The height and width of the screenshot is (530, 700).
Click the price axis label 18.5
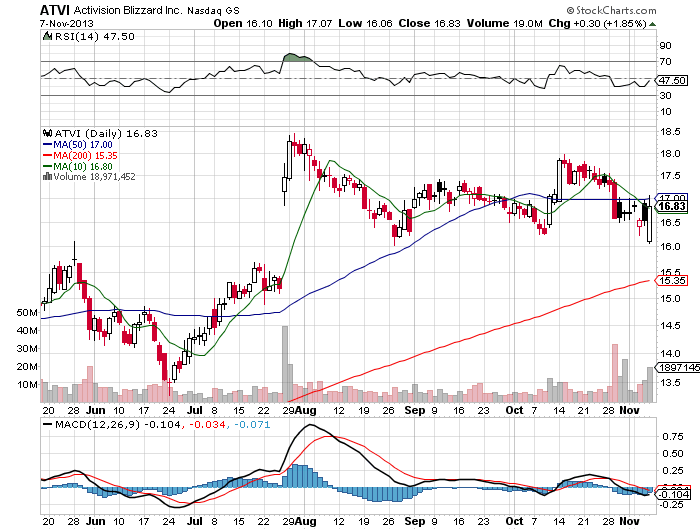(670, 132)
